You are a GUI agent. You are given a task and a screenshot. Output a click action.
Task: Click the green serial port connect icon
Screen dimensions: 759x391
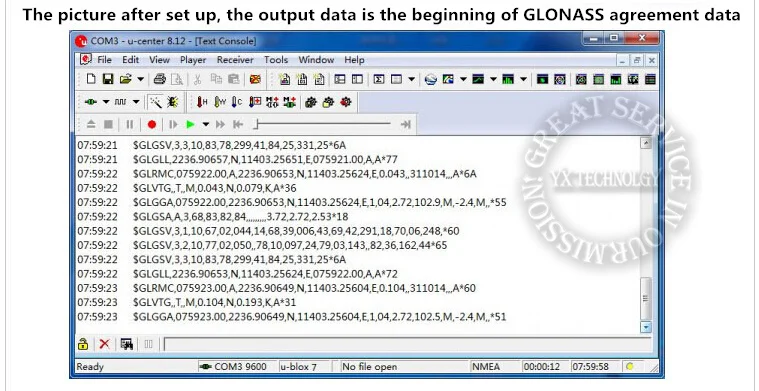(91, 102)
